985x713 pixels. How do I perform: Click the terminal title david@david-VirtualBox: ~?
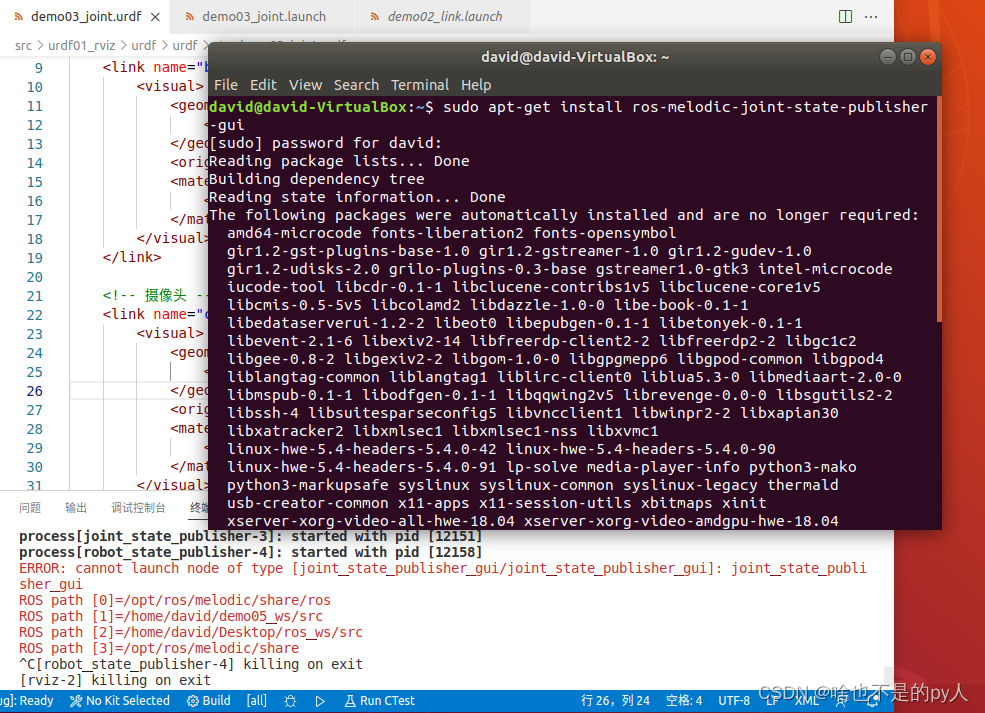tap(575, 57)
